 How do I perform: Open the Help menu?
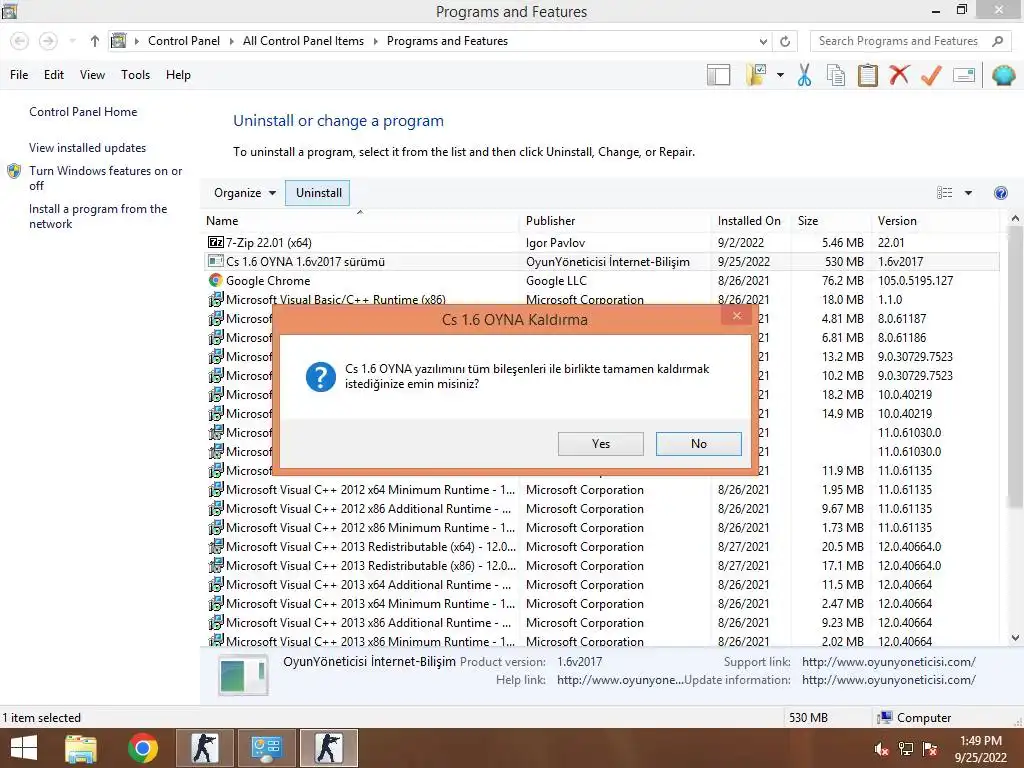click(178, 75)
